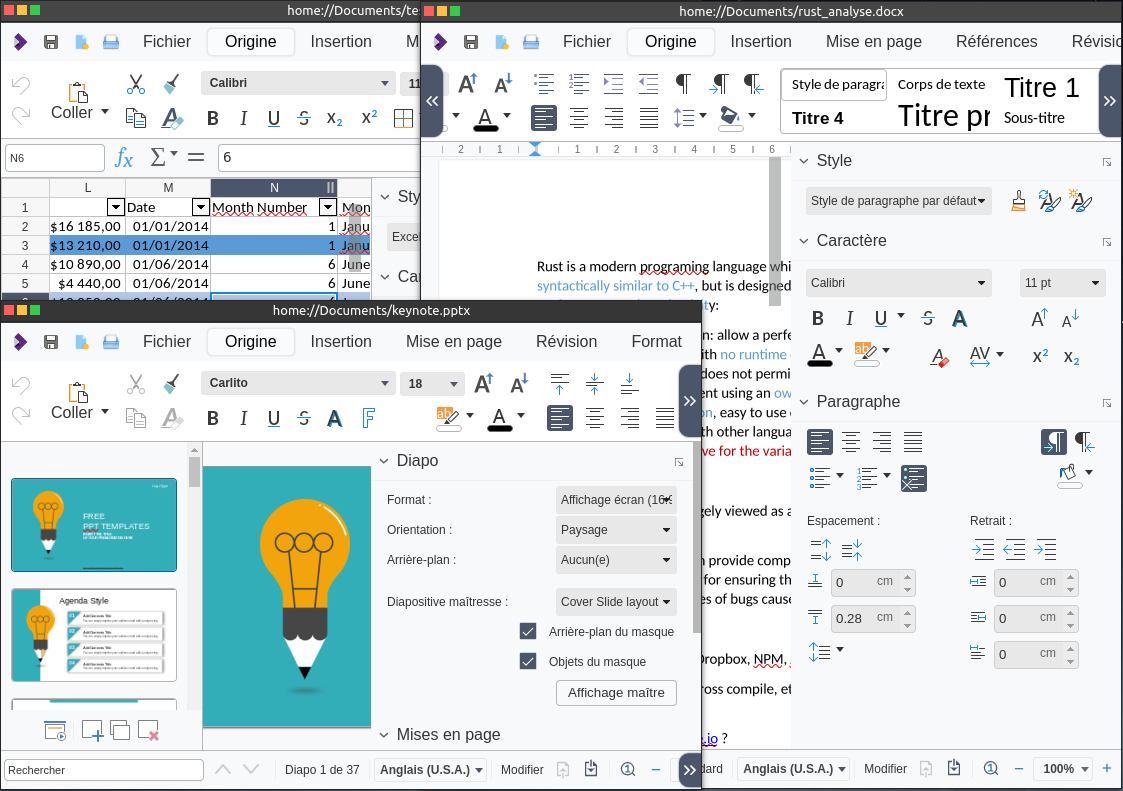
Task: Click the Undo arrow in keynote.pptx toolbar
Action: (21, 385)
